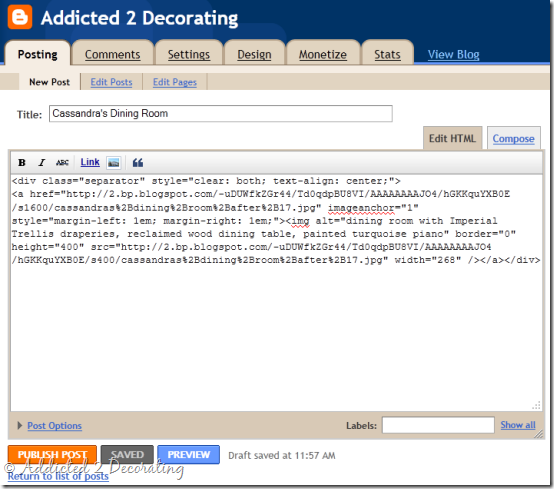This screenshot has height=489, width=554.
Task: Click the text area resize grip
Action: coord(536,406)
